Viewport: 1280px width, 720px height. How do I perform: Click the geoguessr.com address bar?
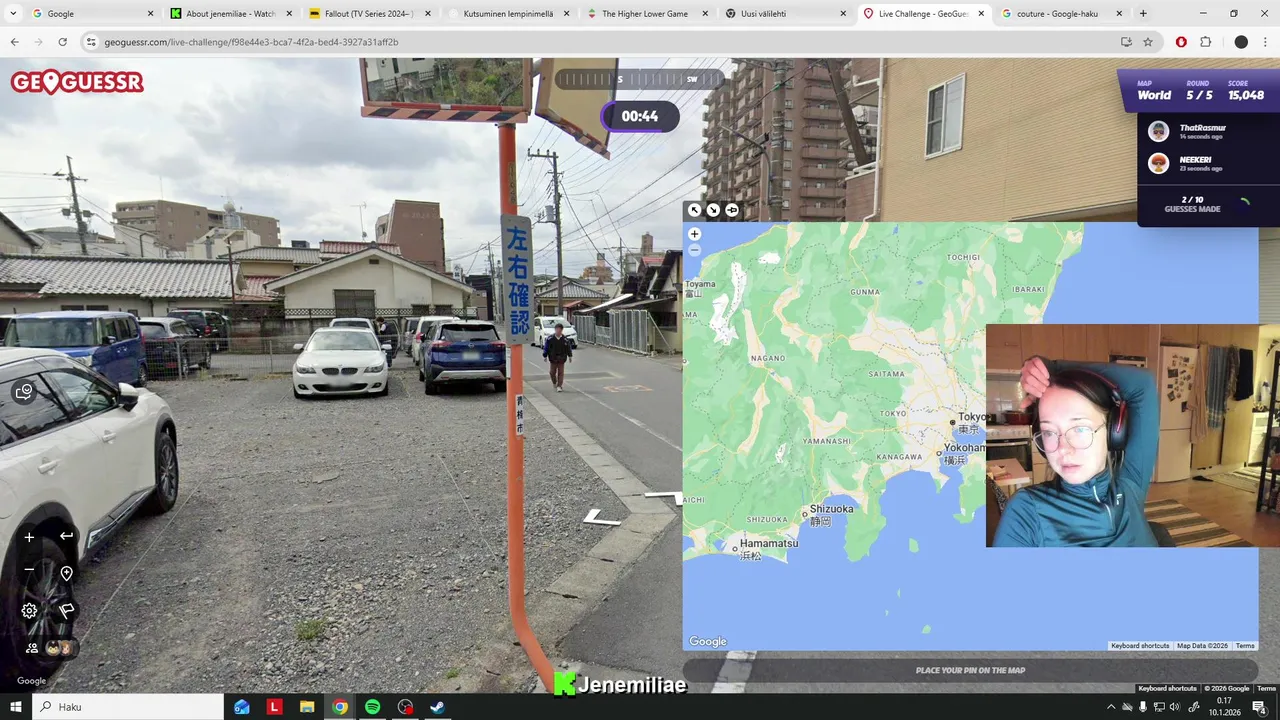point(600,42)
